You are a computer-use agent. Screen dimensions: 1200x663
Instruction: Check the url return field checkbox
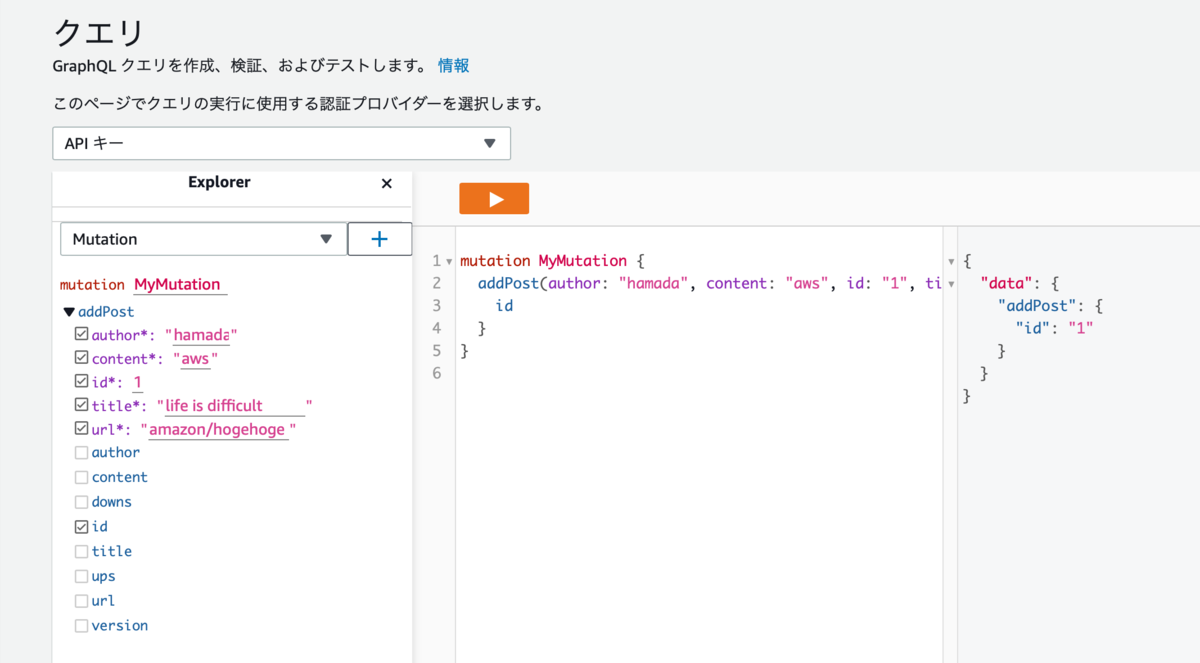(x=81, y=600)
